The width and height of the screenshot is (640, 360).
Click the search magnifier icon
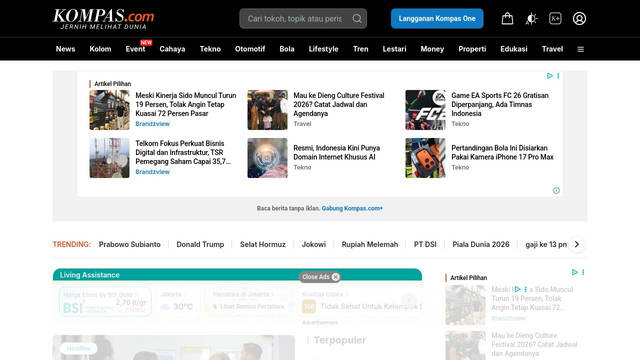[x=357, y=19]
